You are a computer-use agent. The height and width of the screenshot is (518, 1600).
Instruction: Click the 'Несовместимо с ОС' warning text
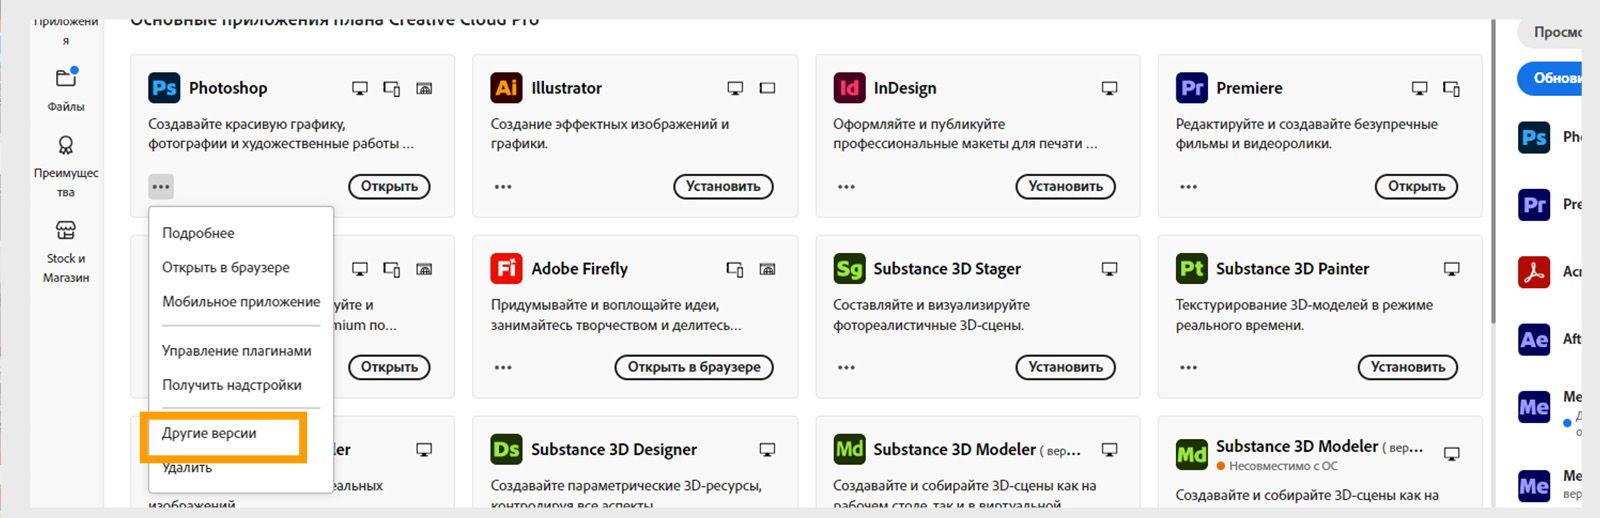(1283, 466)
